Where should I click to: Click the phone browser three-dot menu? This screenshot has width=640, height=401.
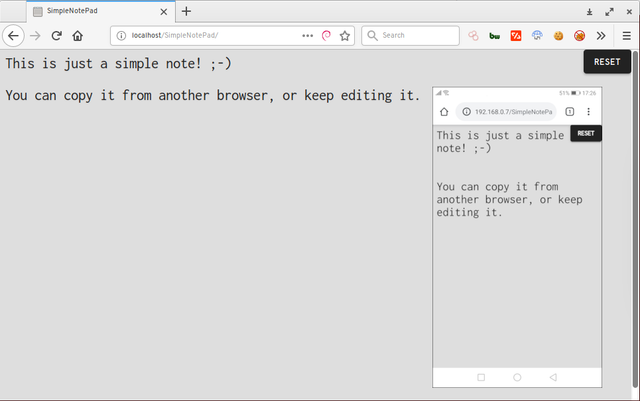[588, 111]
